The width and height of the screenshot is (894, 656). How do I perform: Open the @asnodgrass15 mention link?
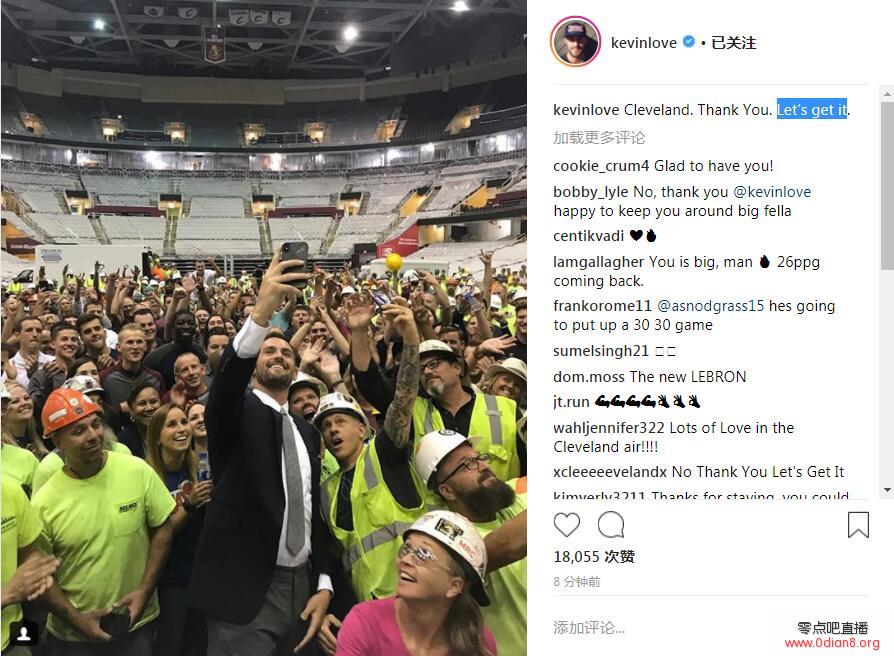click(x=710, y=306)
